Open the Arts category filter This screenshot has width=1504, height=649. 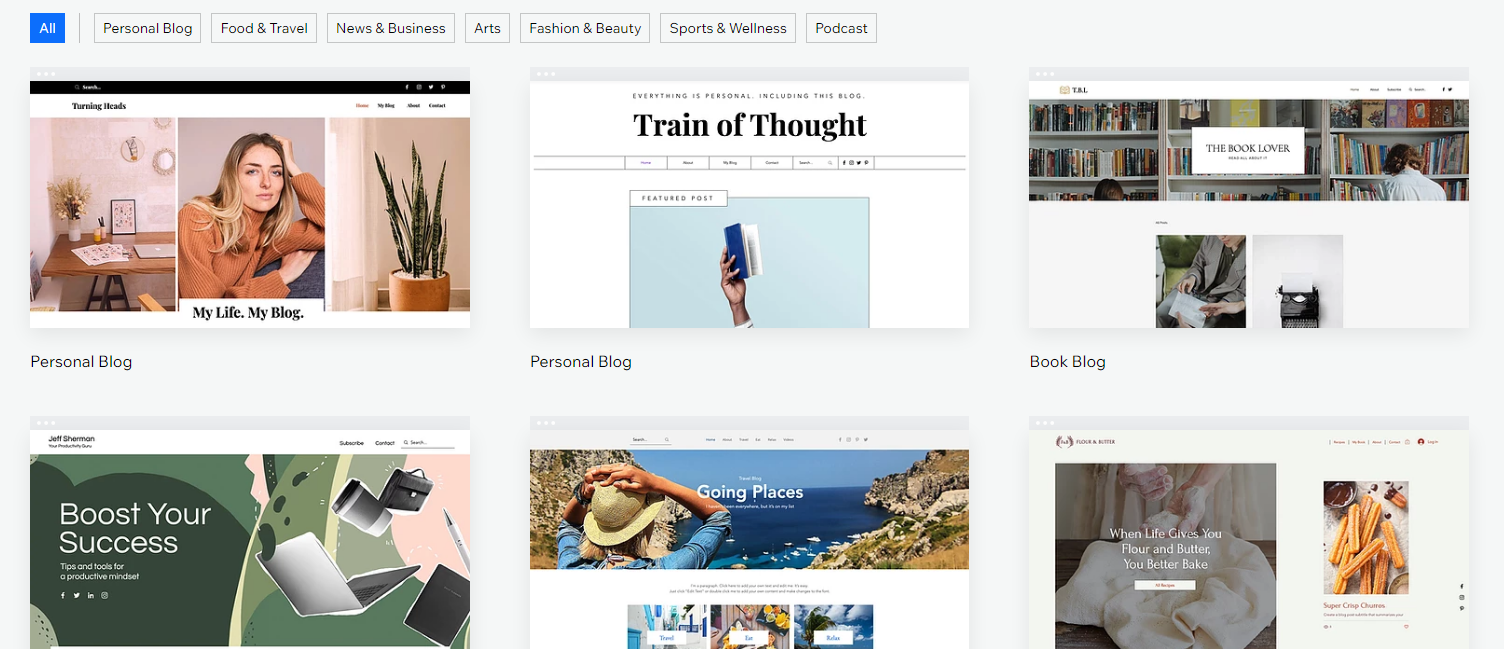click(487, 28)
